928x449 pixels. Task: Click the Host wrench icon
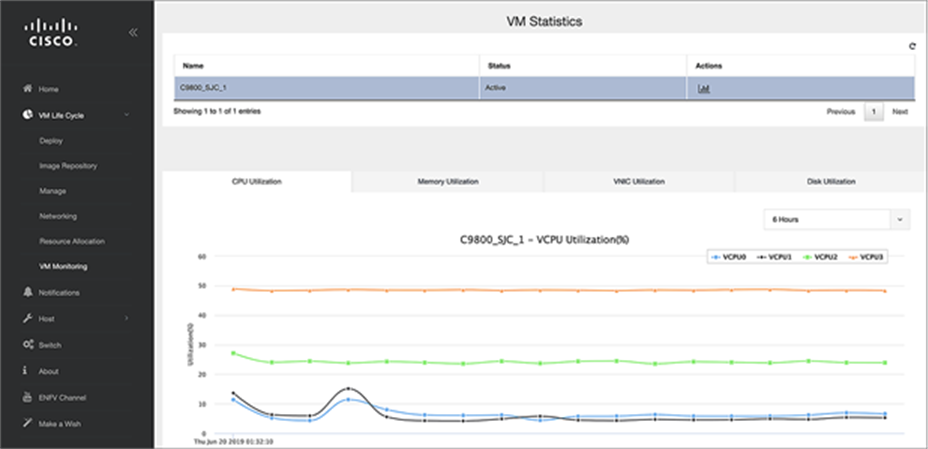[x=27, y=318]
